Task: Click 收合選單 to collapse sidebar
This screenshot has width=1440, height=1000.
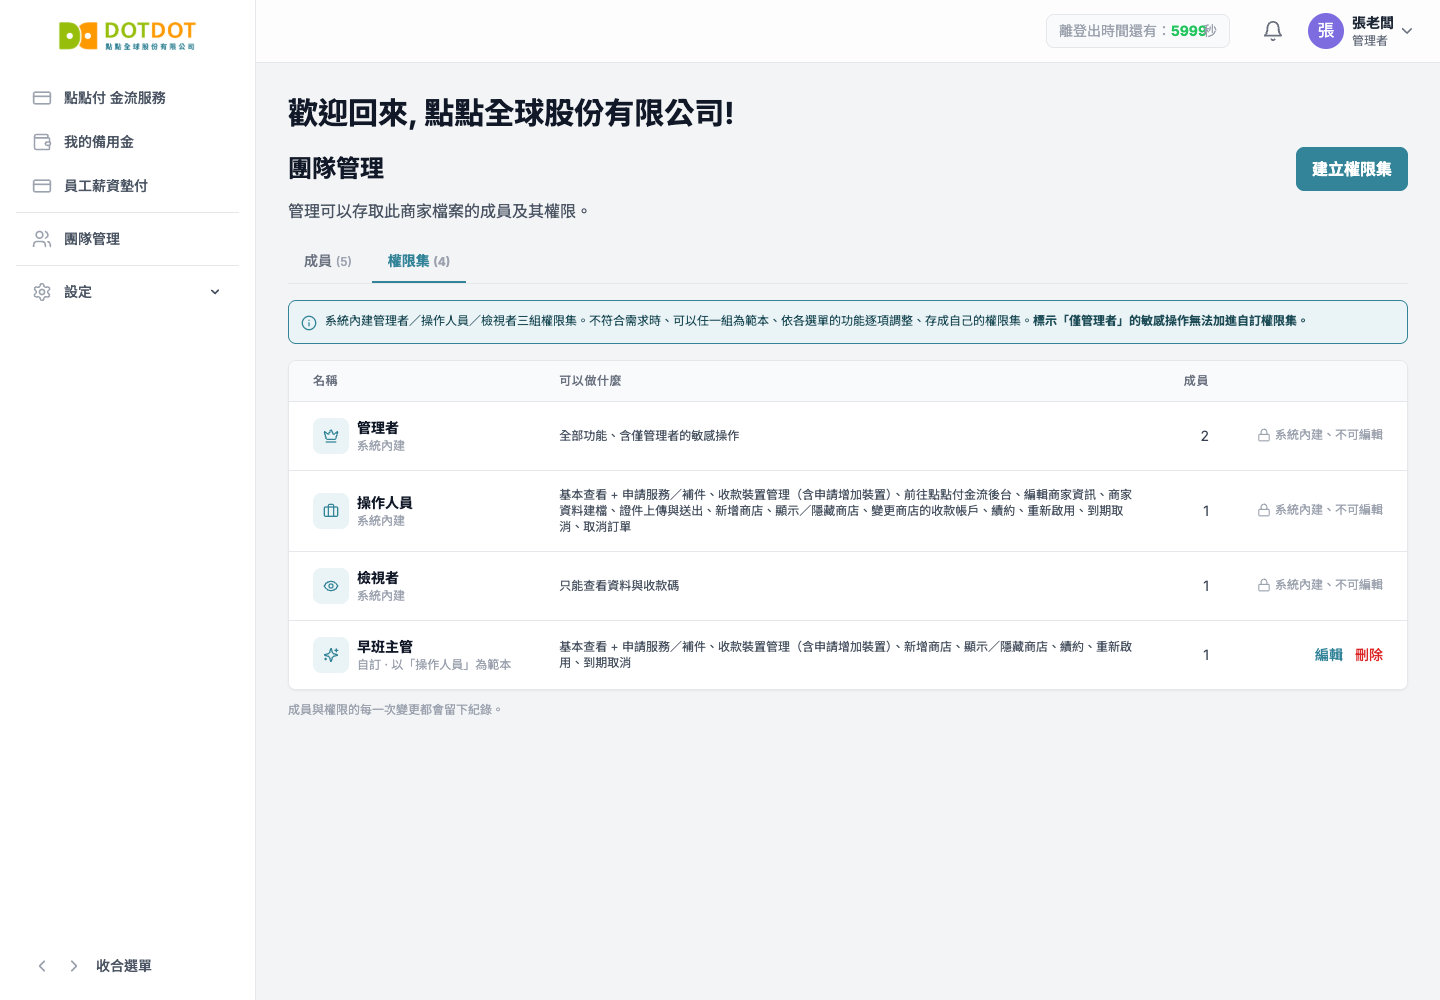Action: tap(124, 966)
